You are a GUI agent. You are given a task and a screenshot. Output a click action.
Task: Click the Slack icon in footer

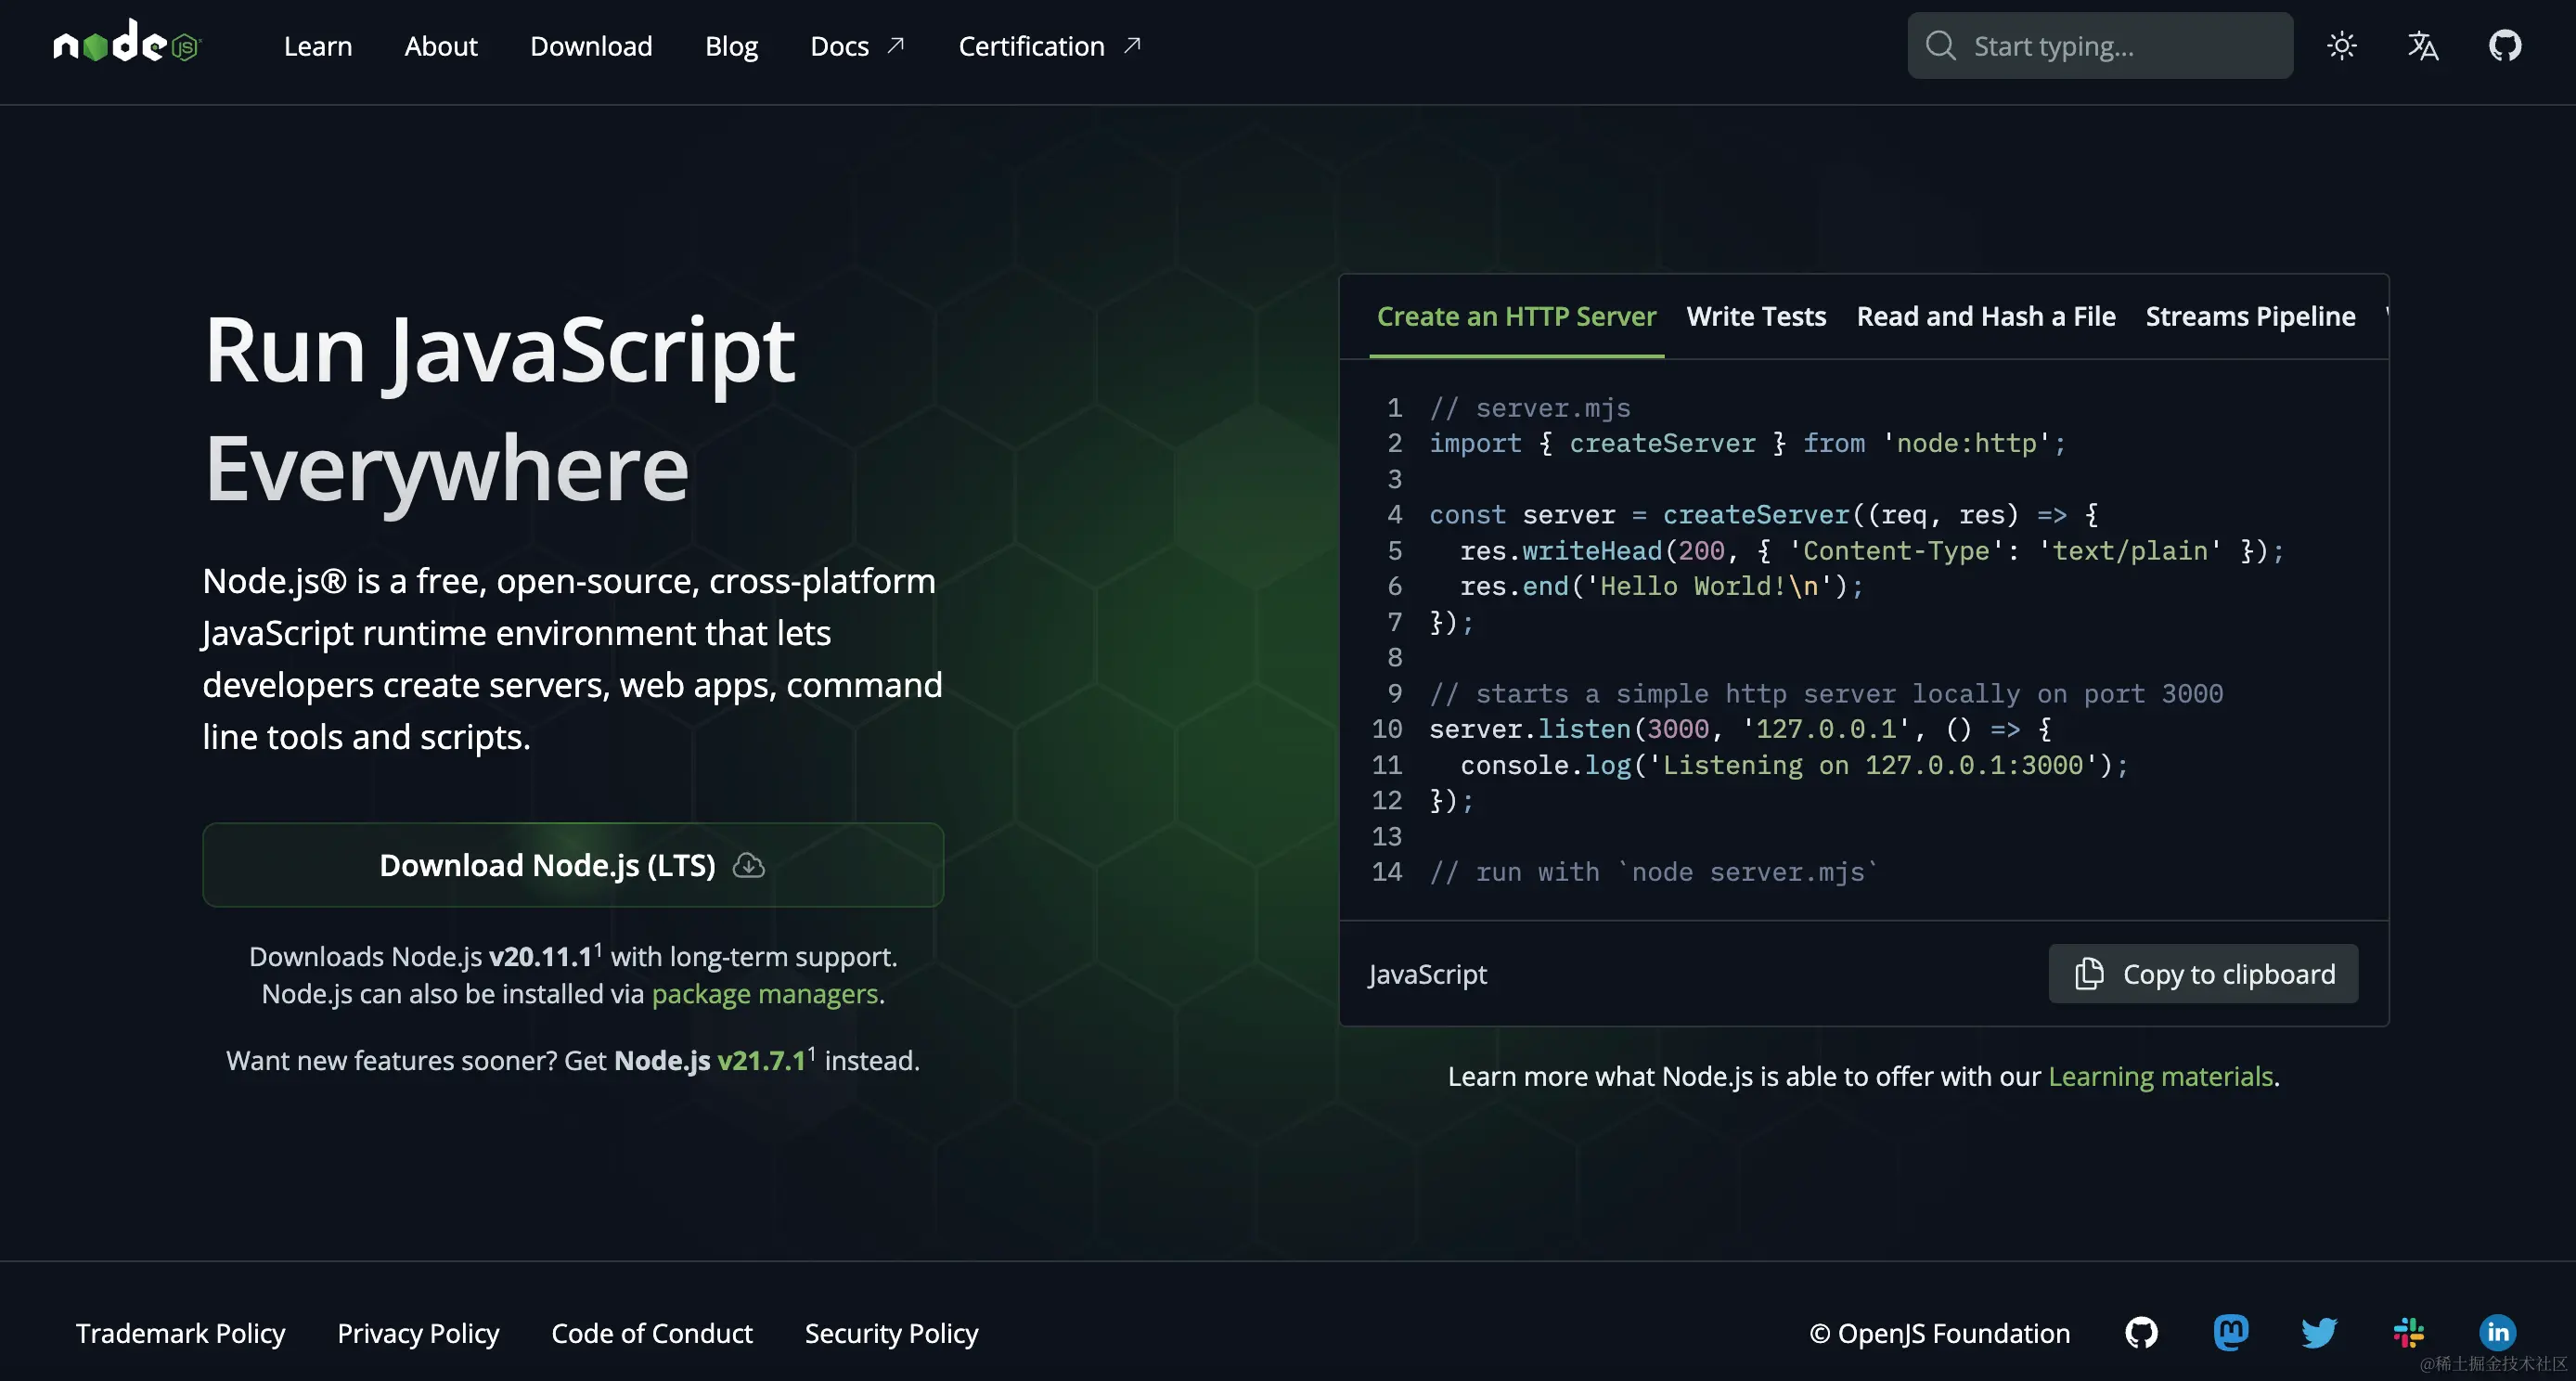point(2408,1332)
